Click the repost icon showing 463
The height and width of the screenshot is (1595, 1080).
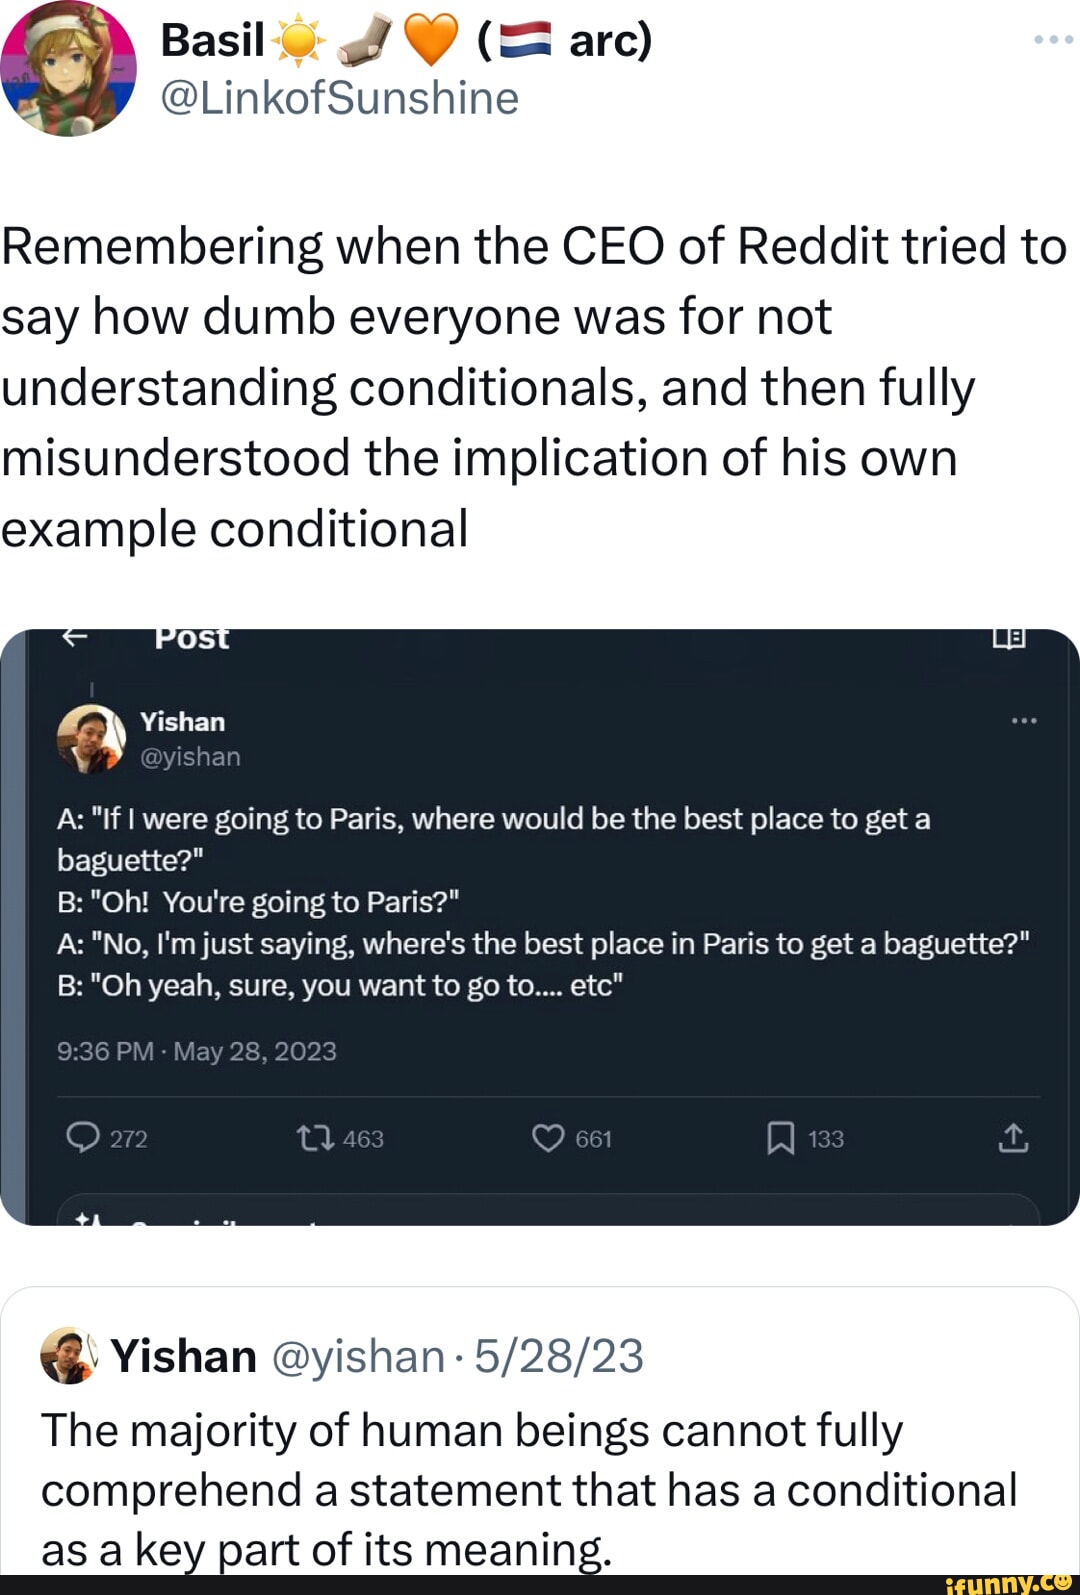point(315,1138)
